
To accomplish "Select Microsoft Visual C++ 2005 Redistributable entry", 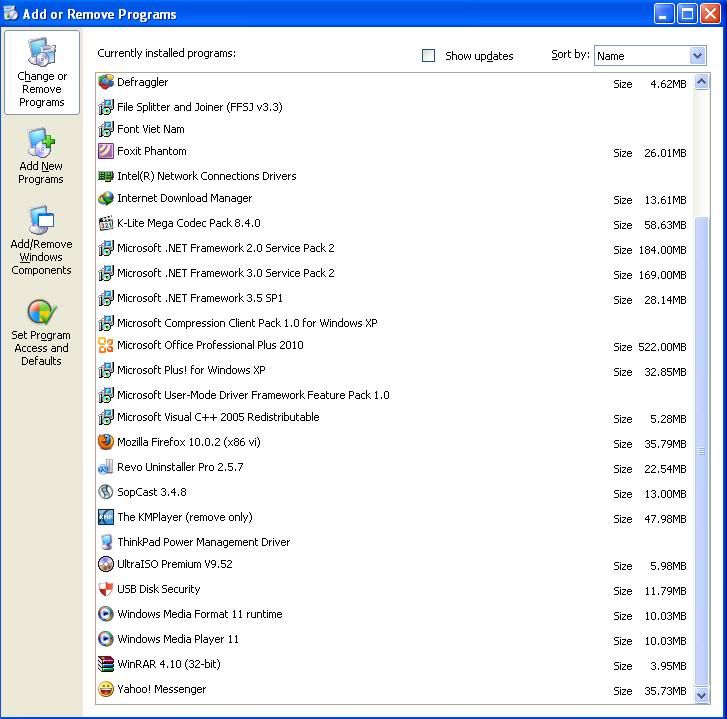I will 218,417.
